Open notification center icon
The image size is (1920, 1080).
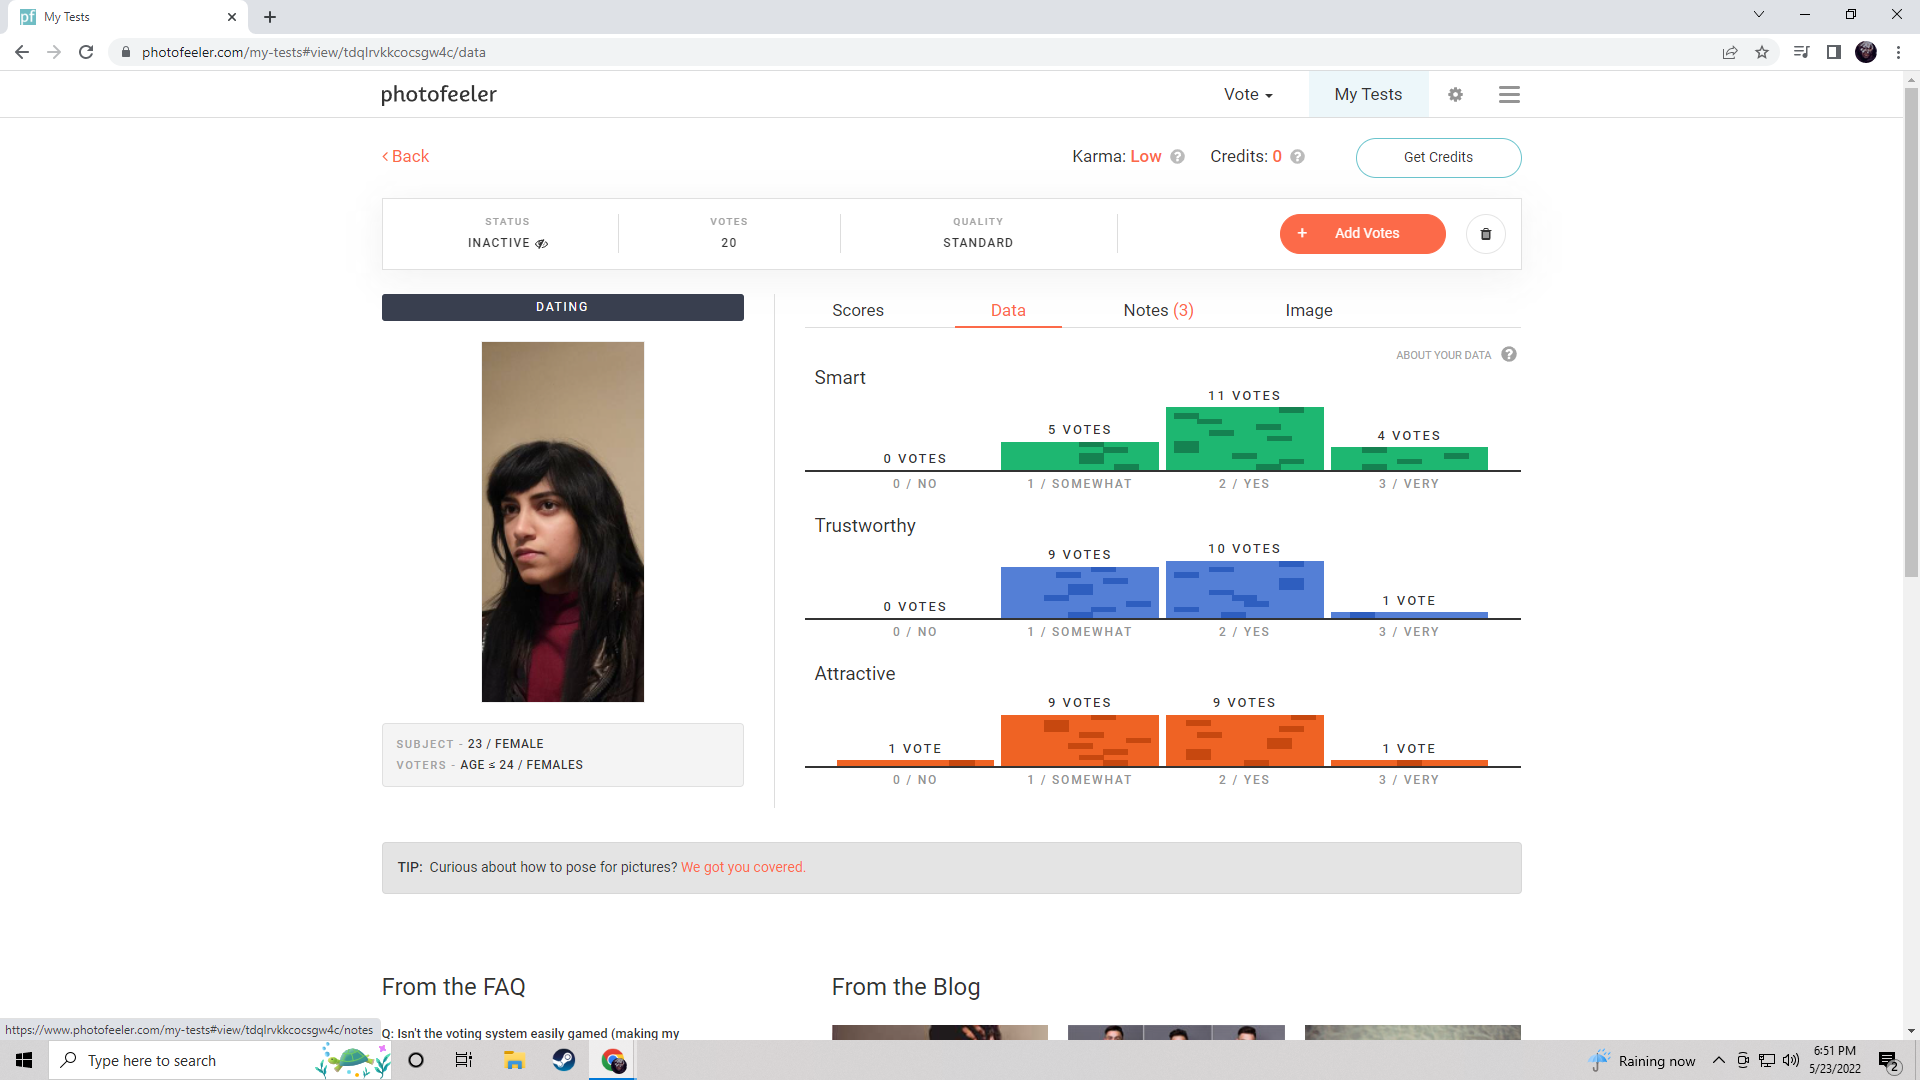point(1888,1061)
